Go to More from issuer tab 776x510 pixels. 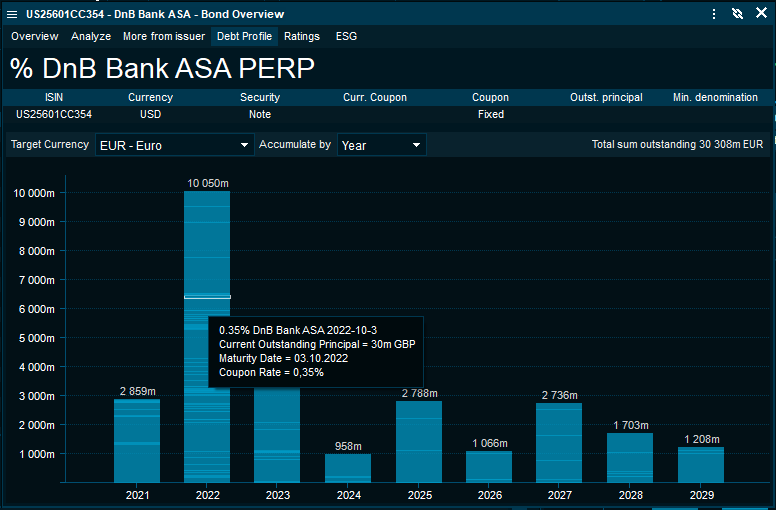click(163, 36)
